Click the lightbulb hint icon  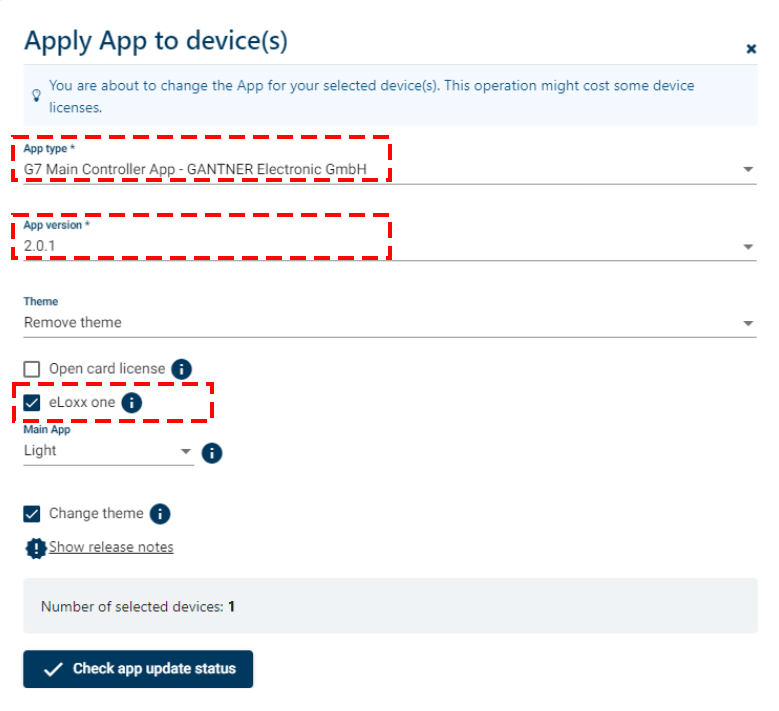click(36, 95)
